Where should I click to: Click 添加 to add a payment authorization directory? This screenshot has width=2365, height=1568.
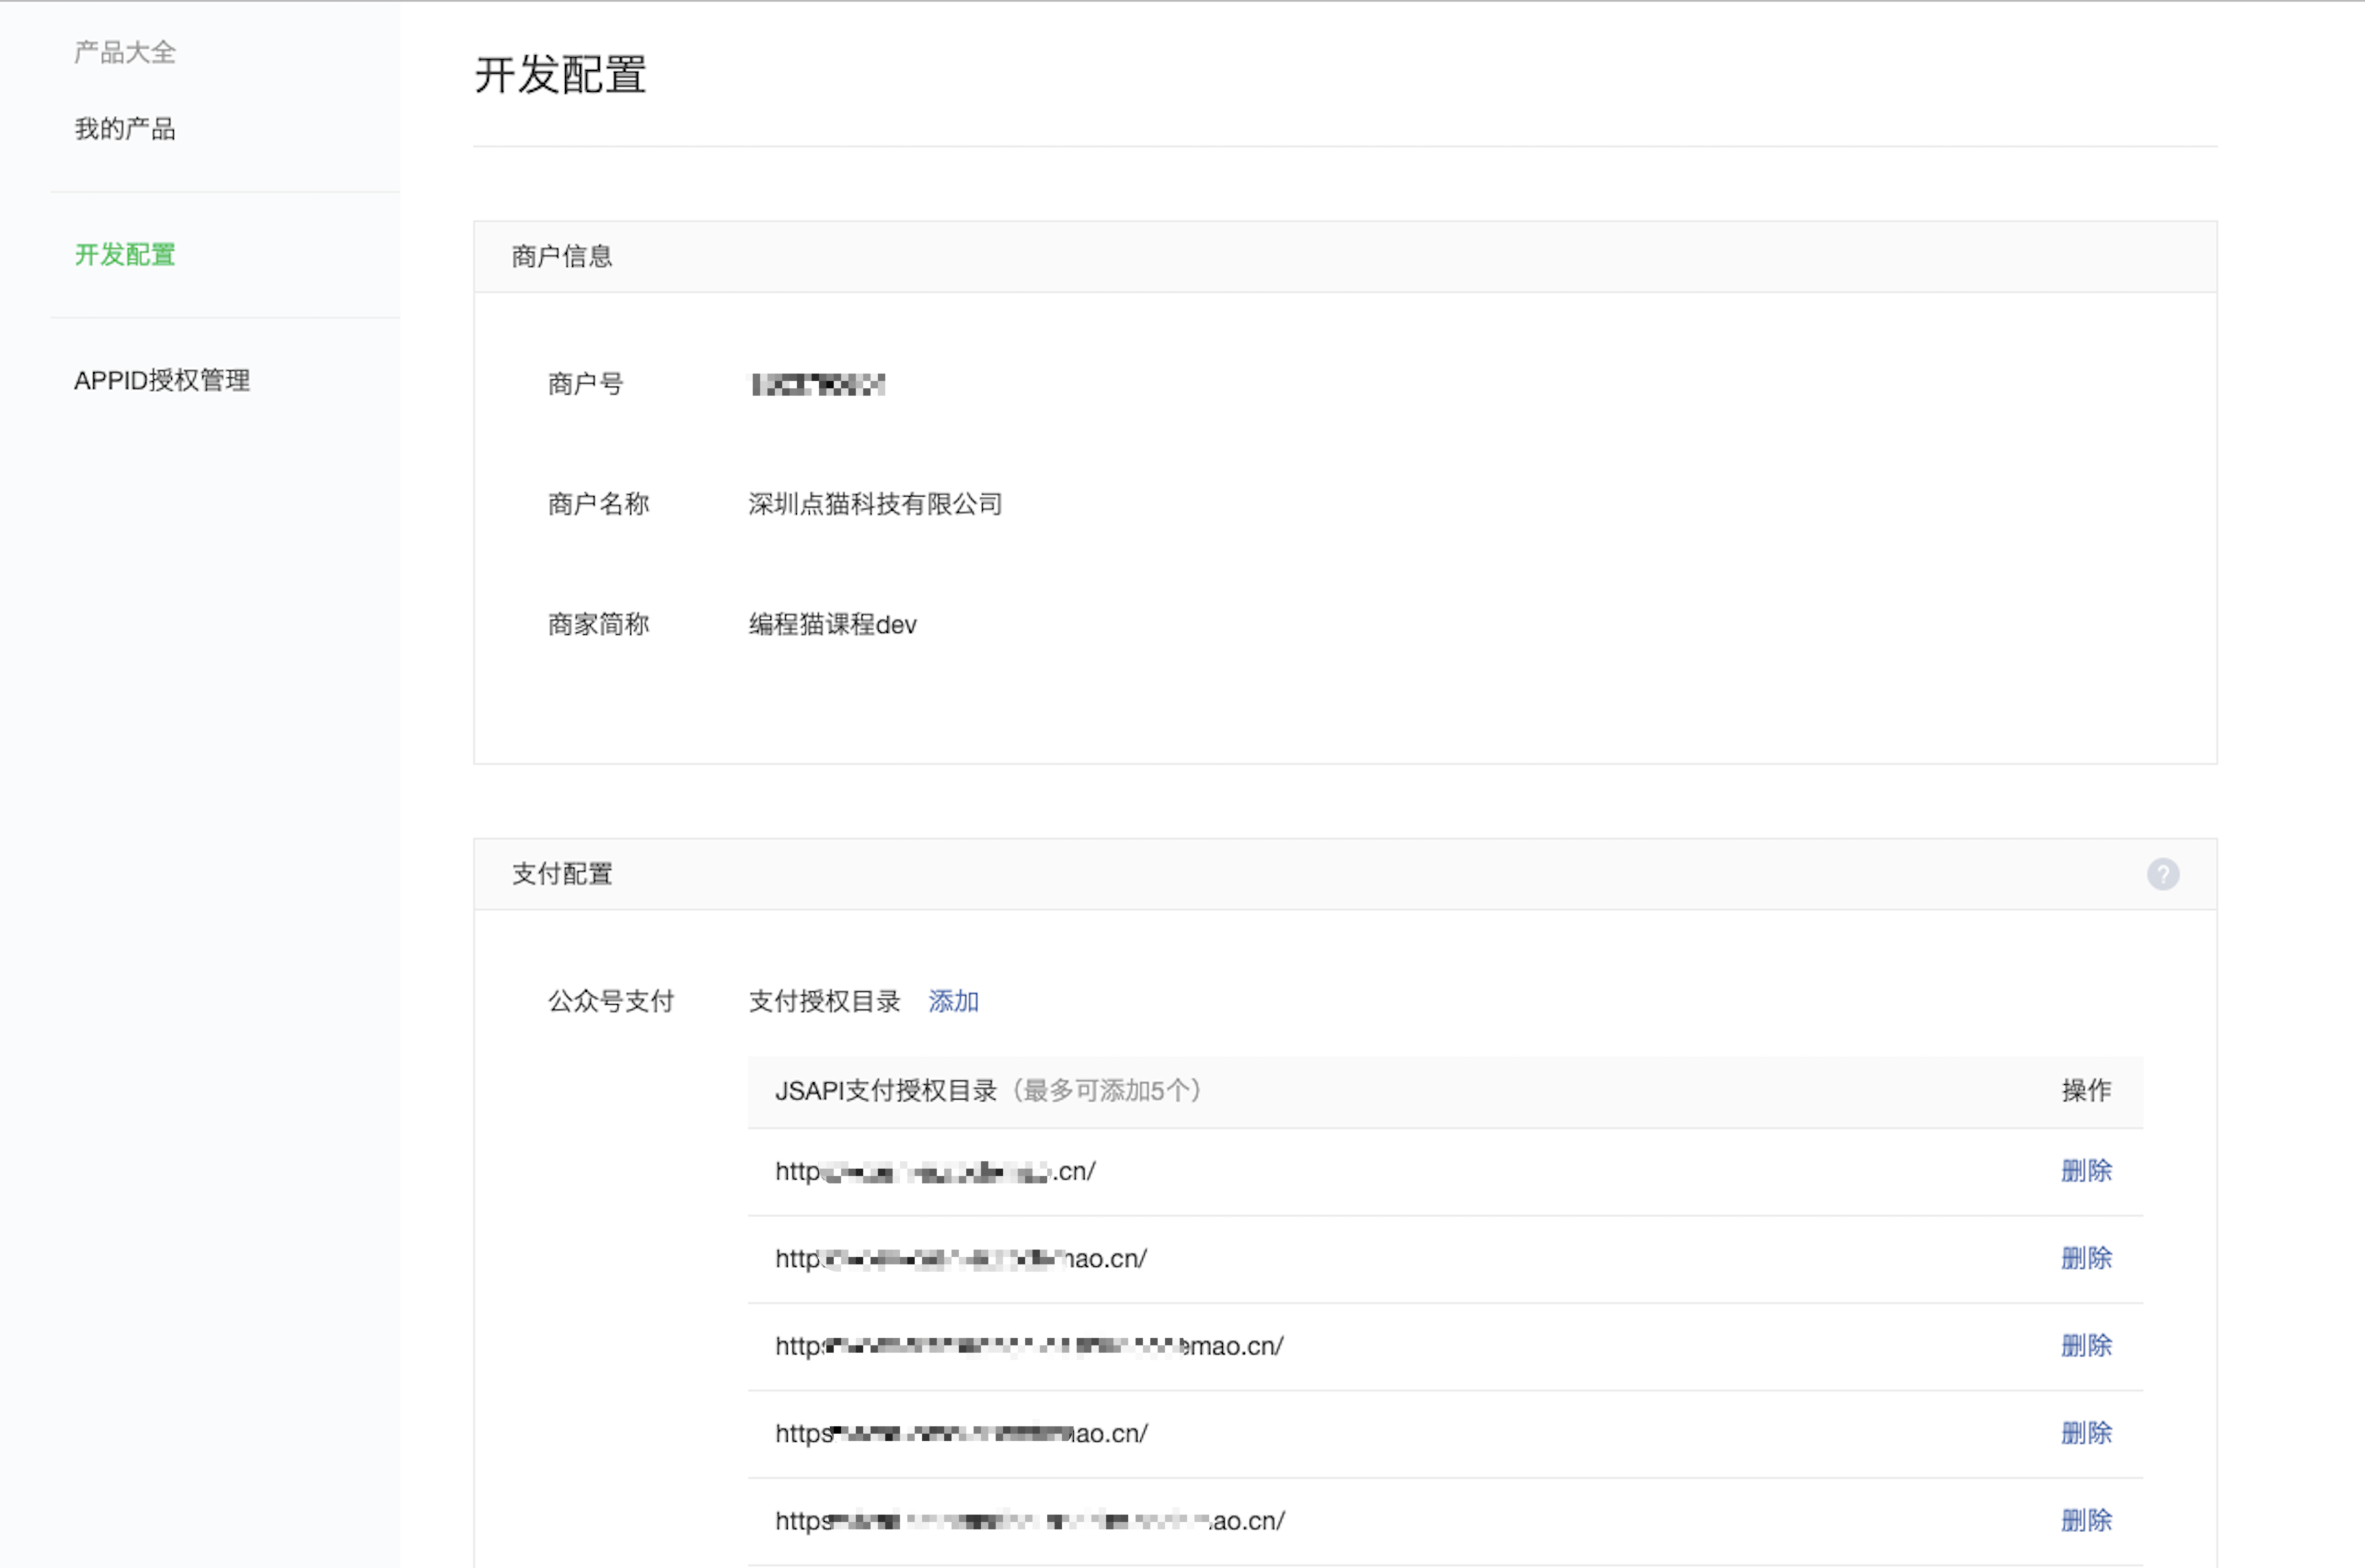pos(952,1001)
